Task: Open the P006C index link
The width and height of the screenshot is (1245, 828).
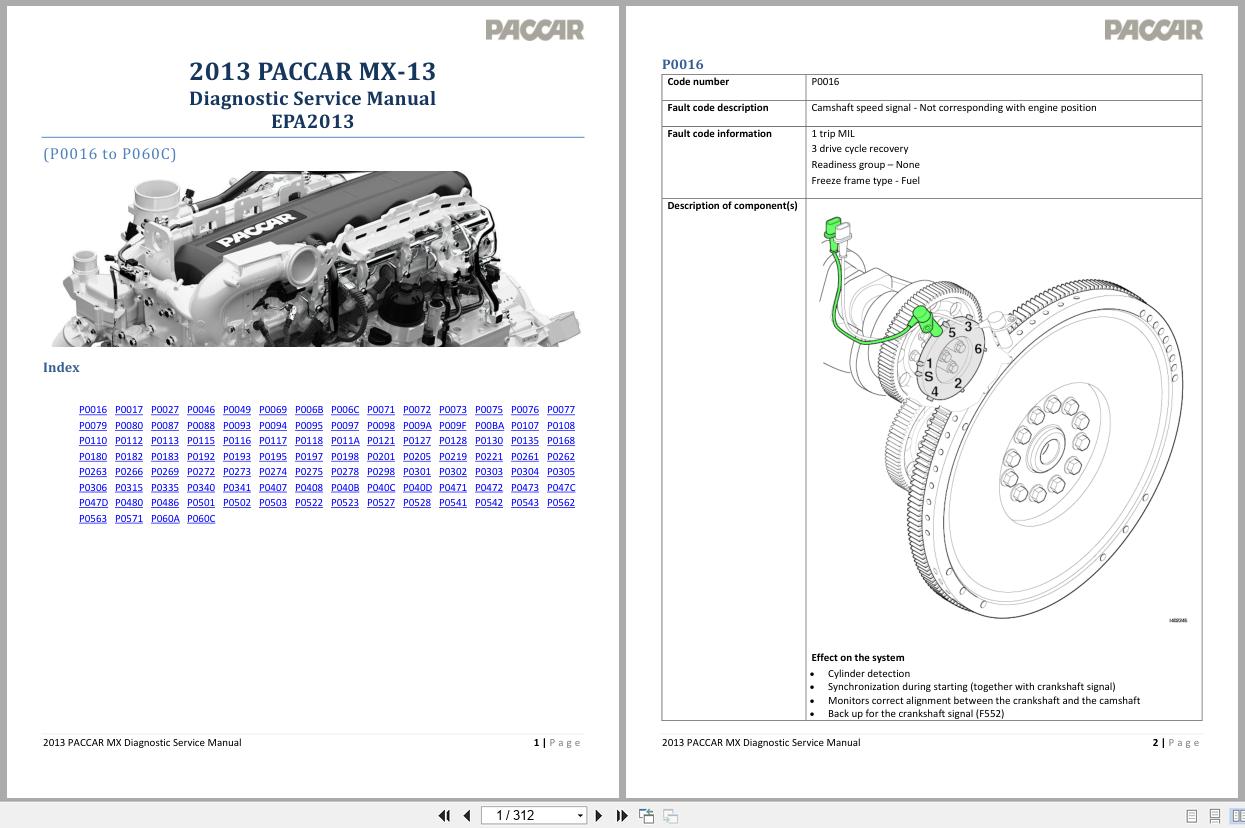Action: (x=345, y=410)
